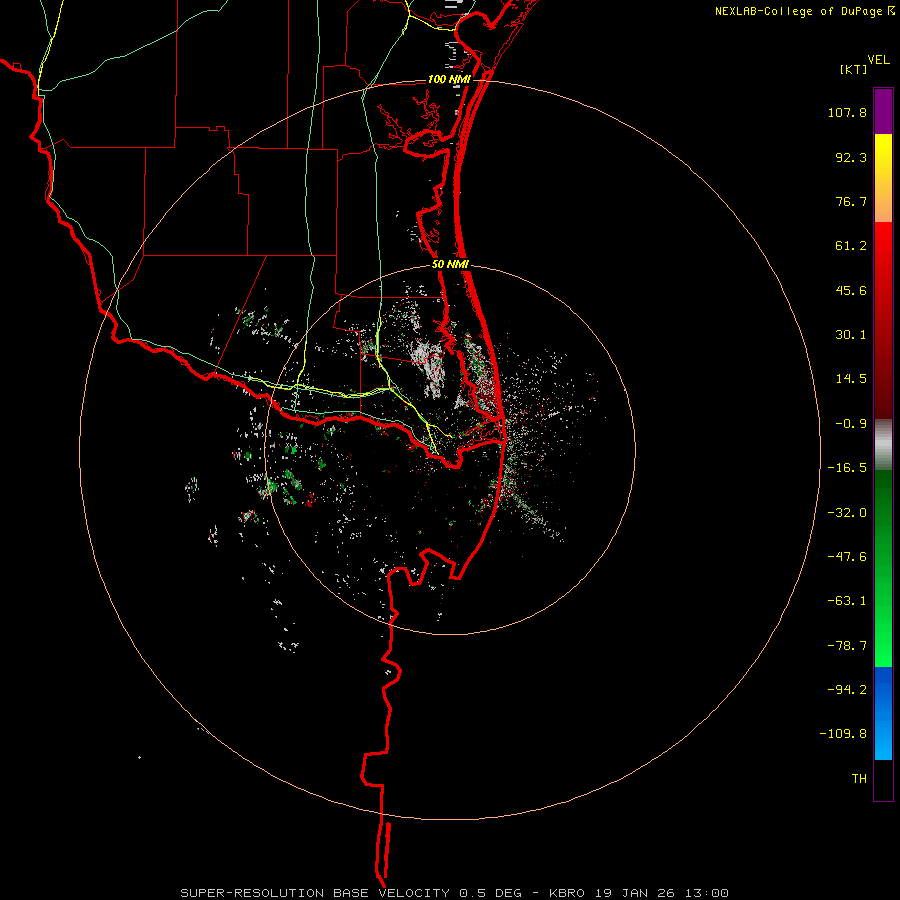Click the -32.0 velocity scale value

847,513
